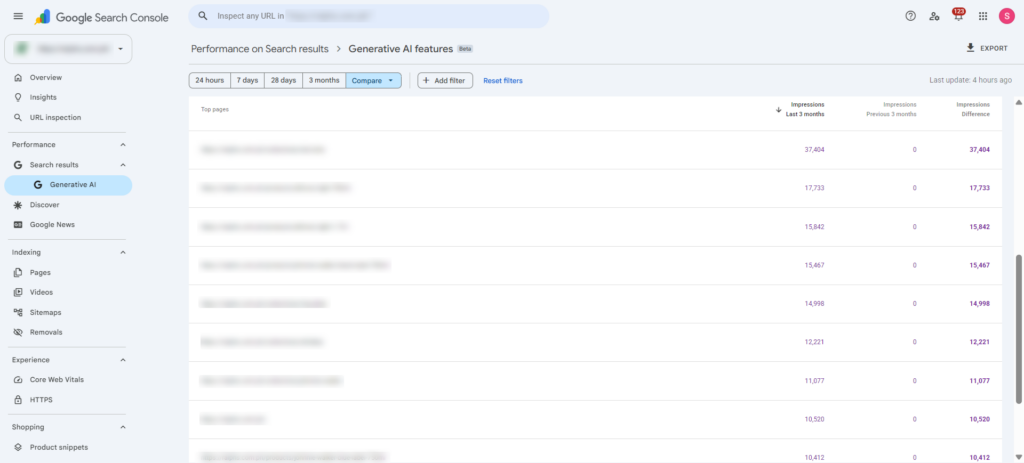
Task: Select the 28 days date range
Action: tap(283, 80)
